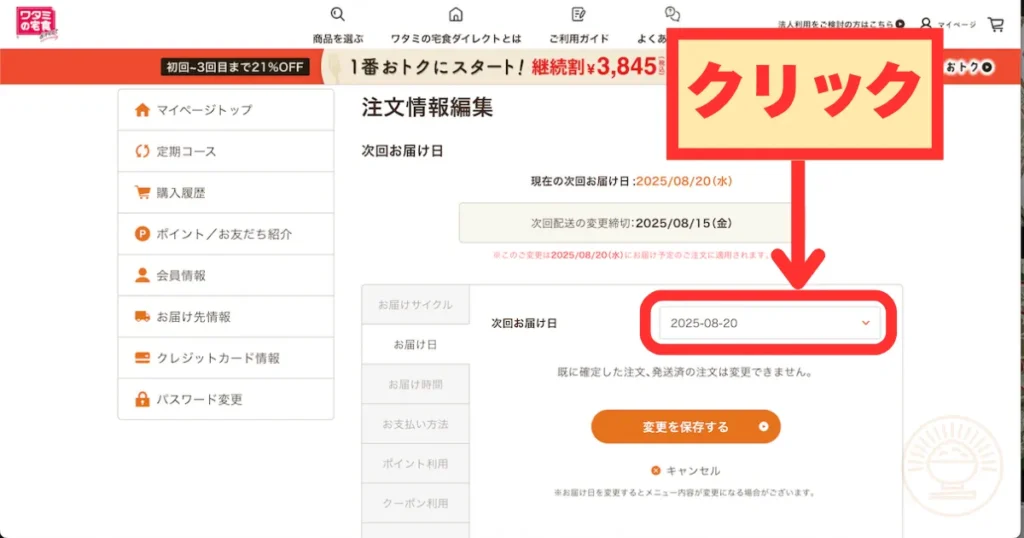
Task: Click the キャンセル link
Action: coord(693,470)
